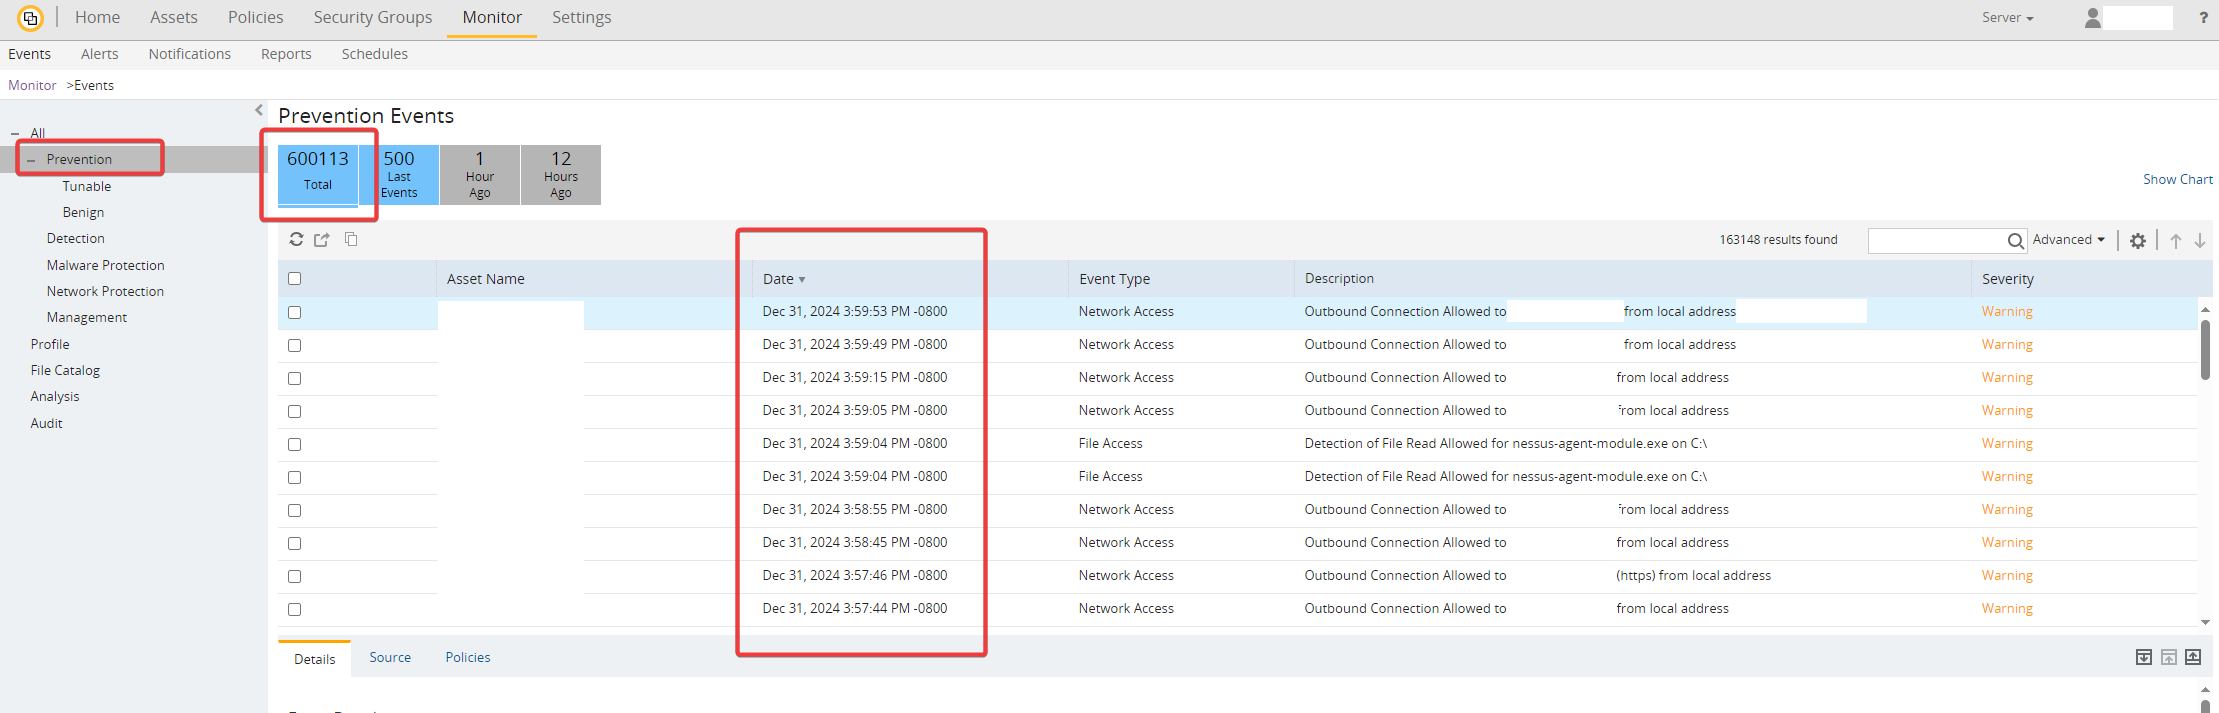This screenshot has width=2219, height=713.
Task: Click the search magnifier icon
Action: click(2015, 241)
